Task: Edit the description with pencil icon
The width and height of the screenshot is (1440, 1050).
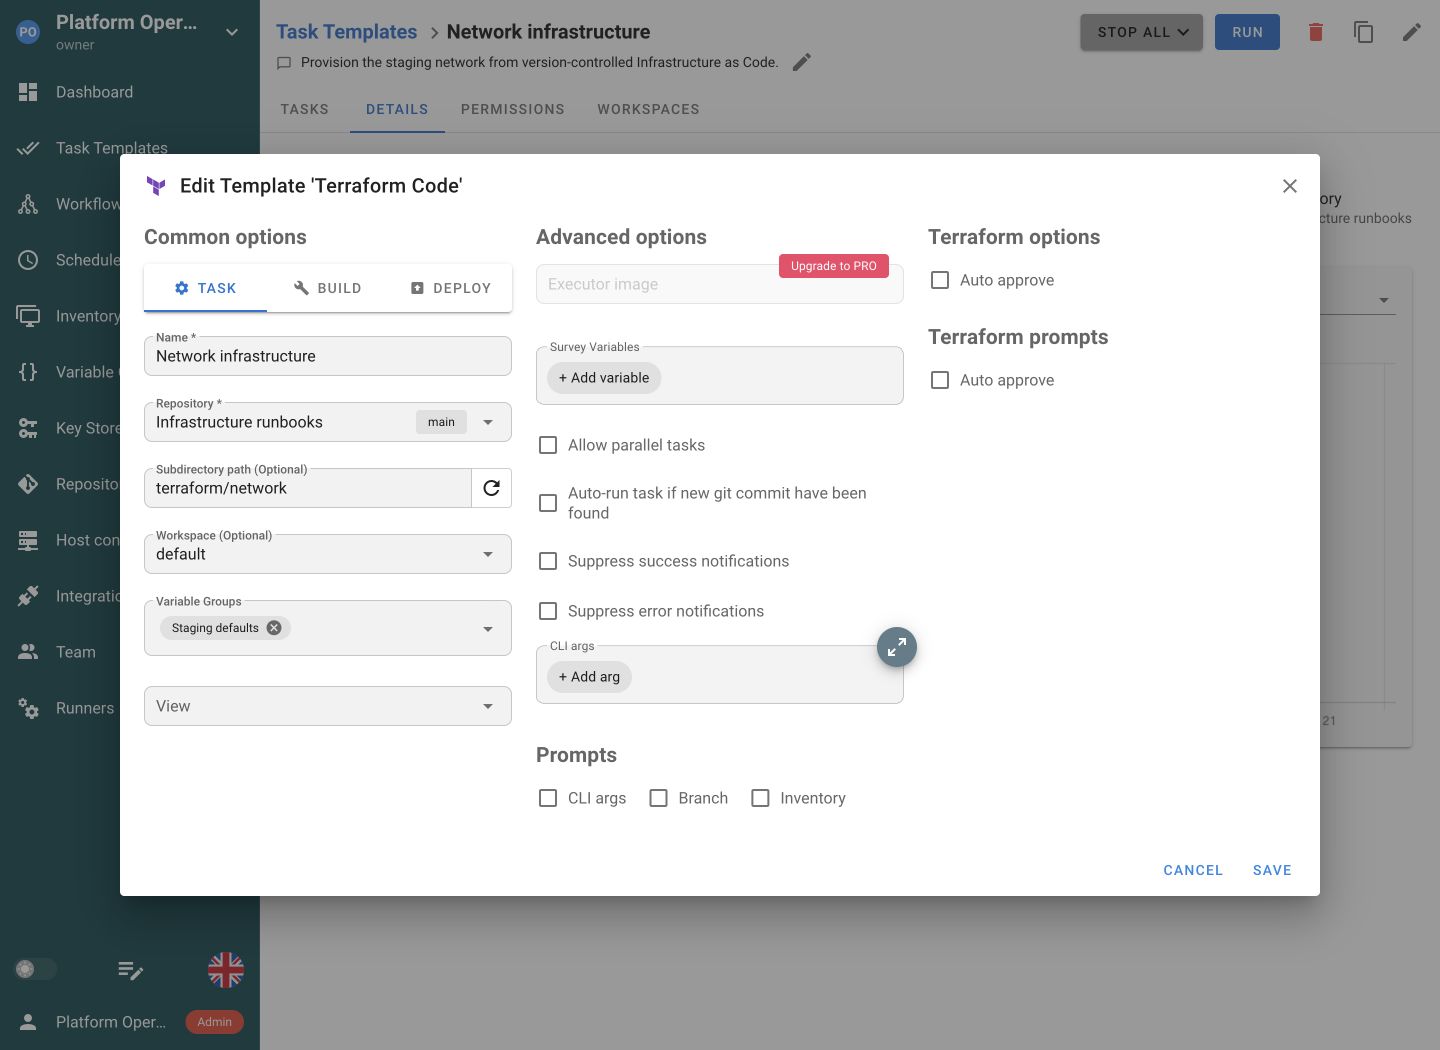Action: [802, 62]
